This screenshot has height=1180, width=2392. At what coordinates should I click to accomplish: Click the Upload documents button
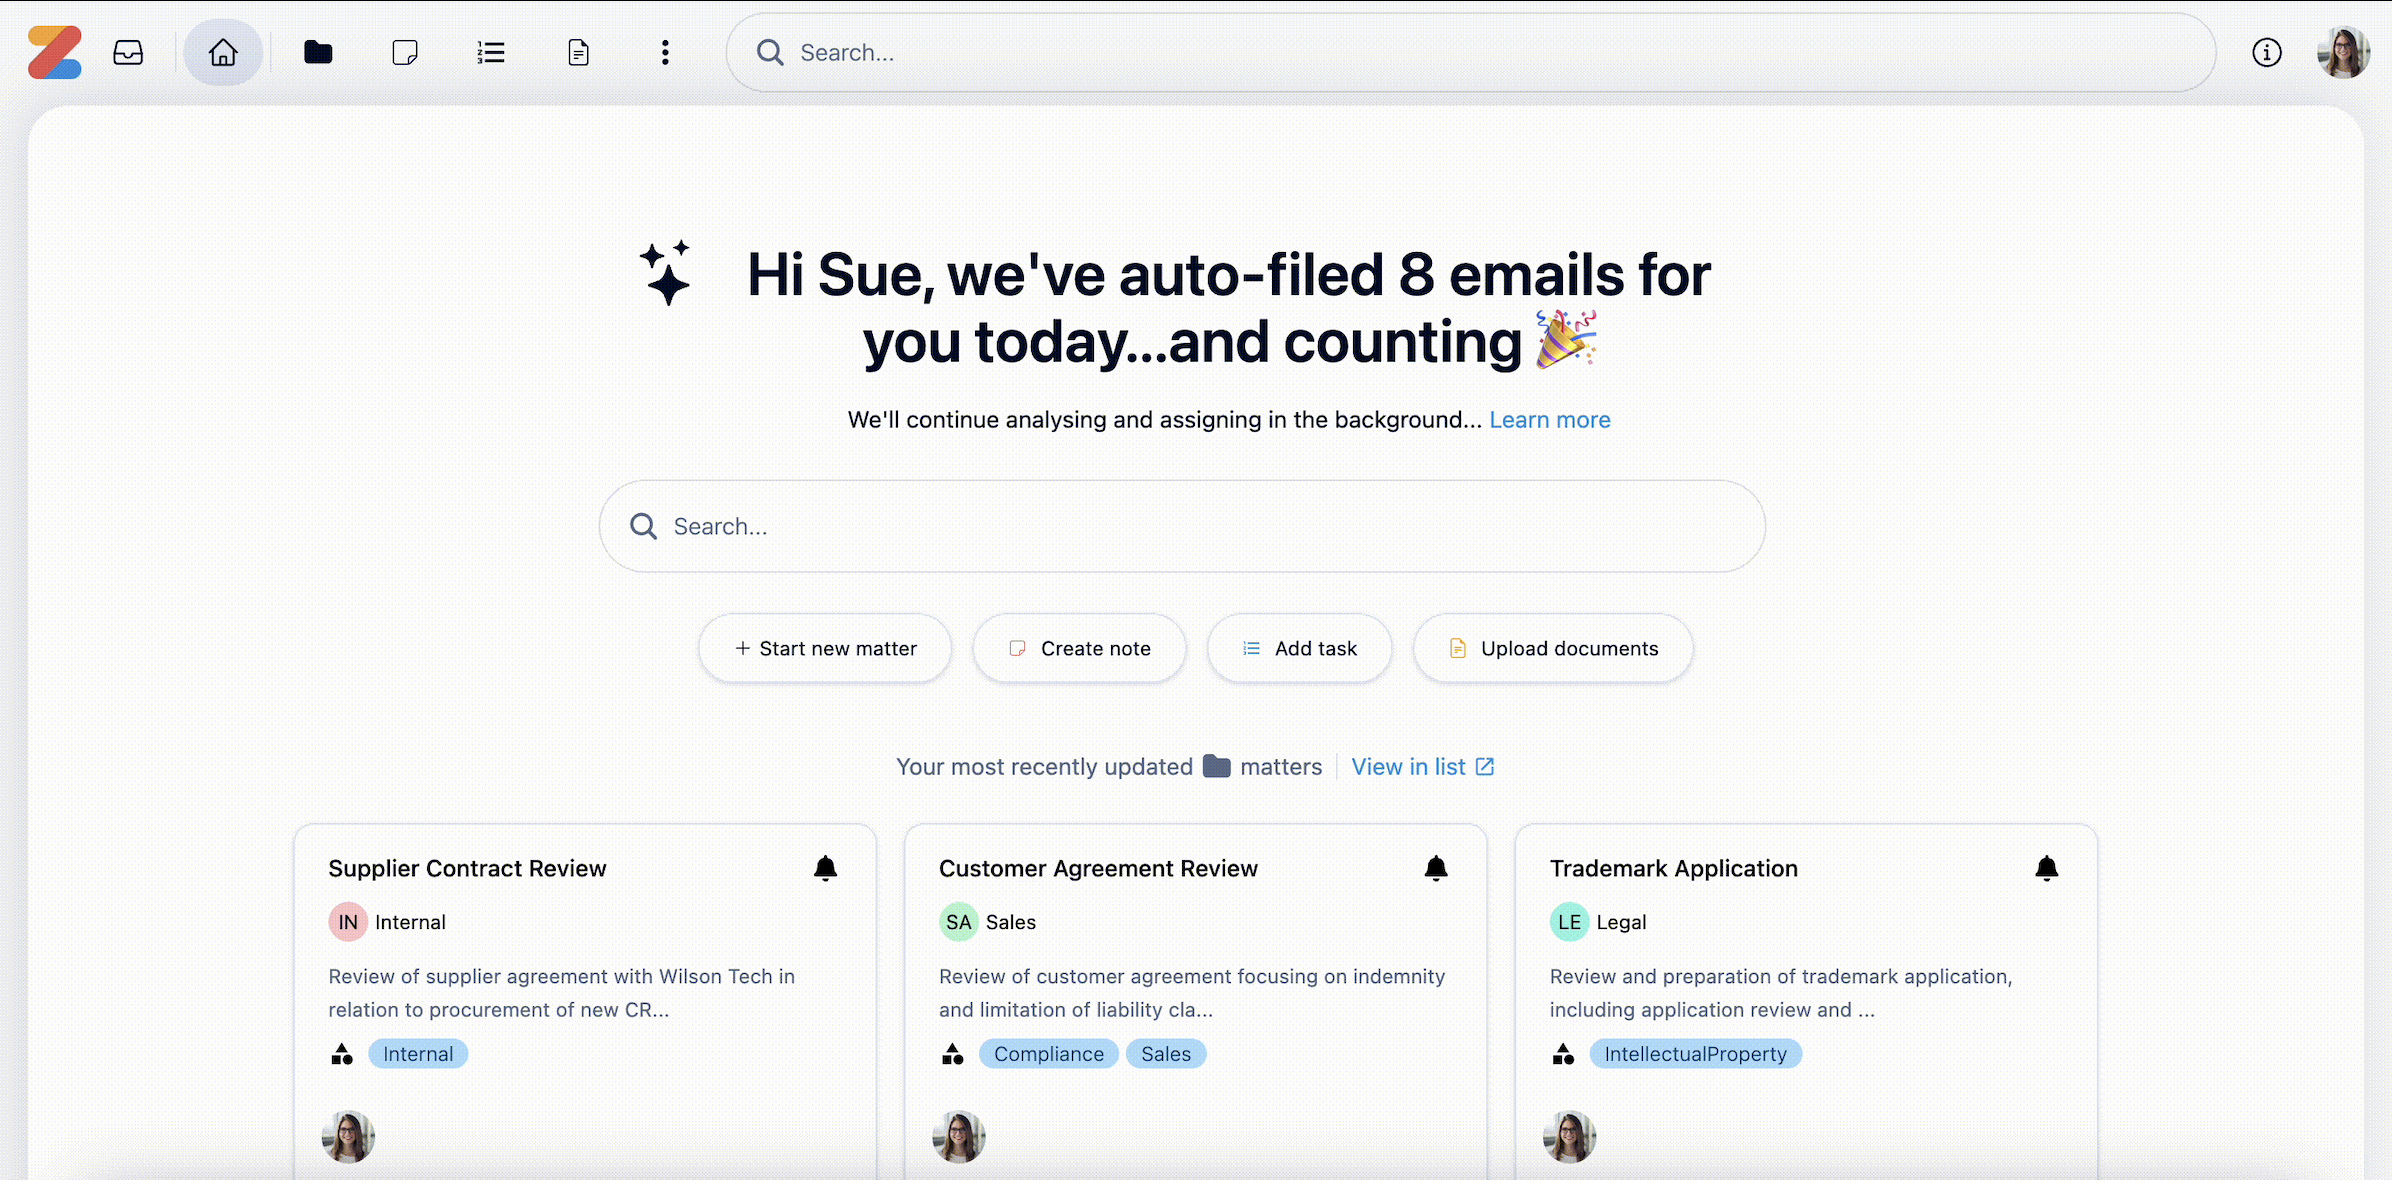pos(1553,649)
